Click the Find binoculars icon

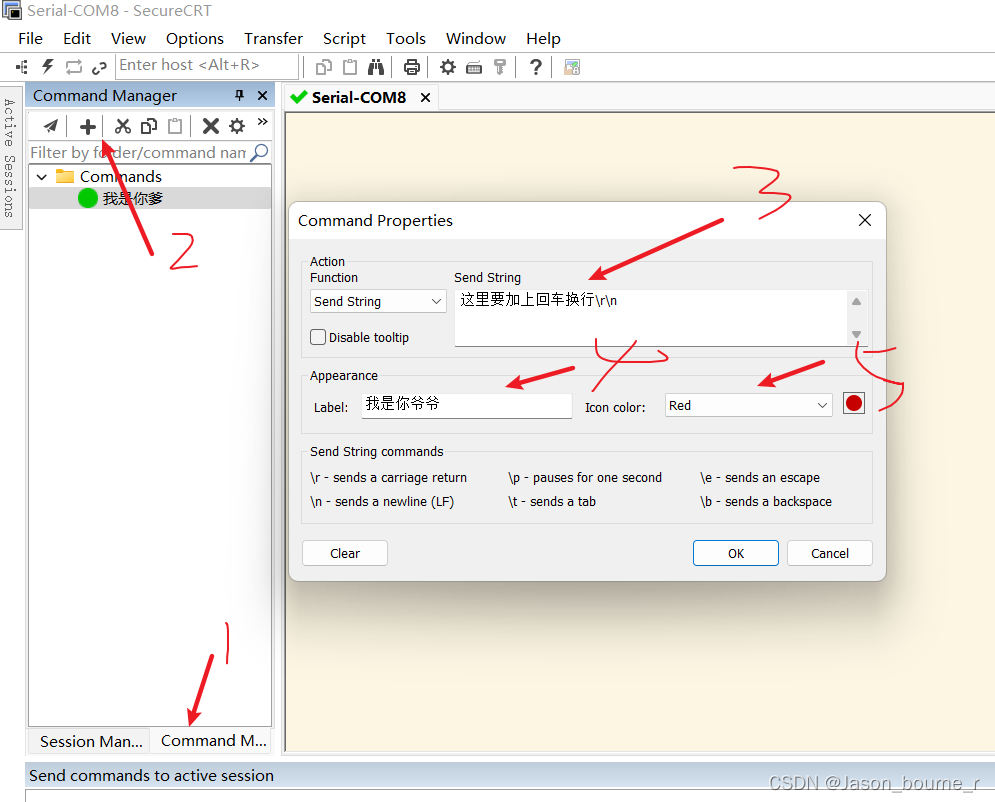click(x=376, y=67)
